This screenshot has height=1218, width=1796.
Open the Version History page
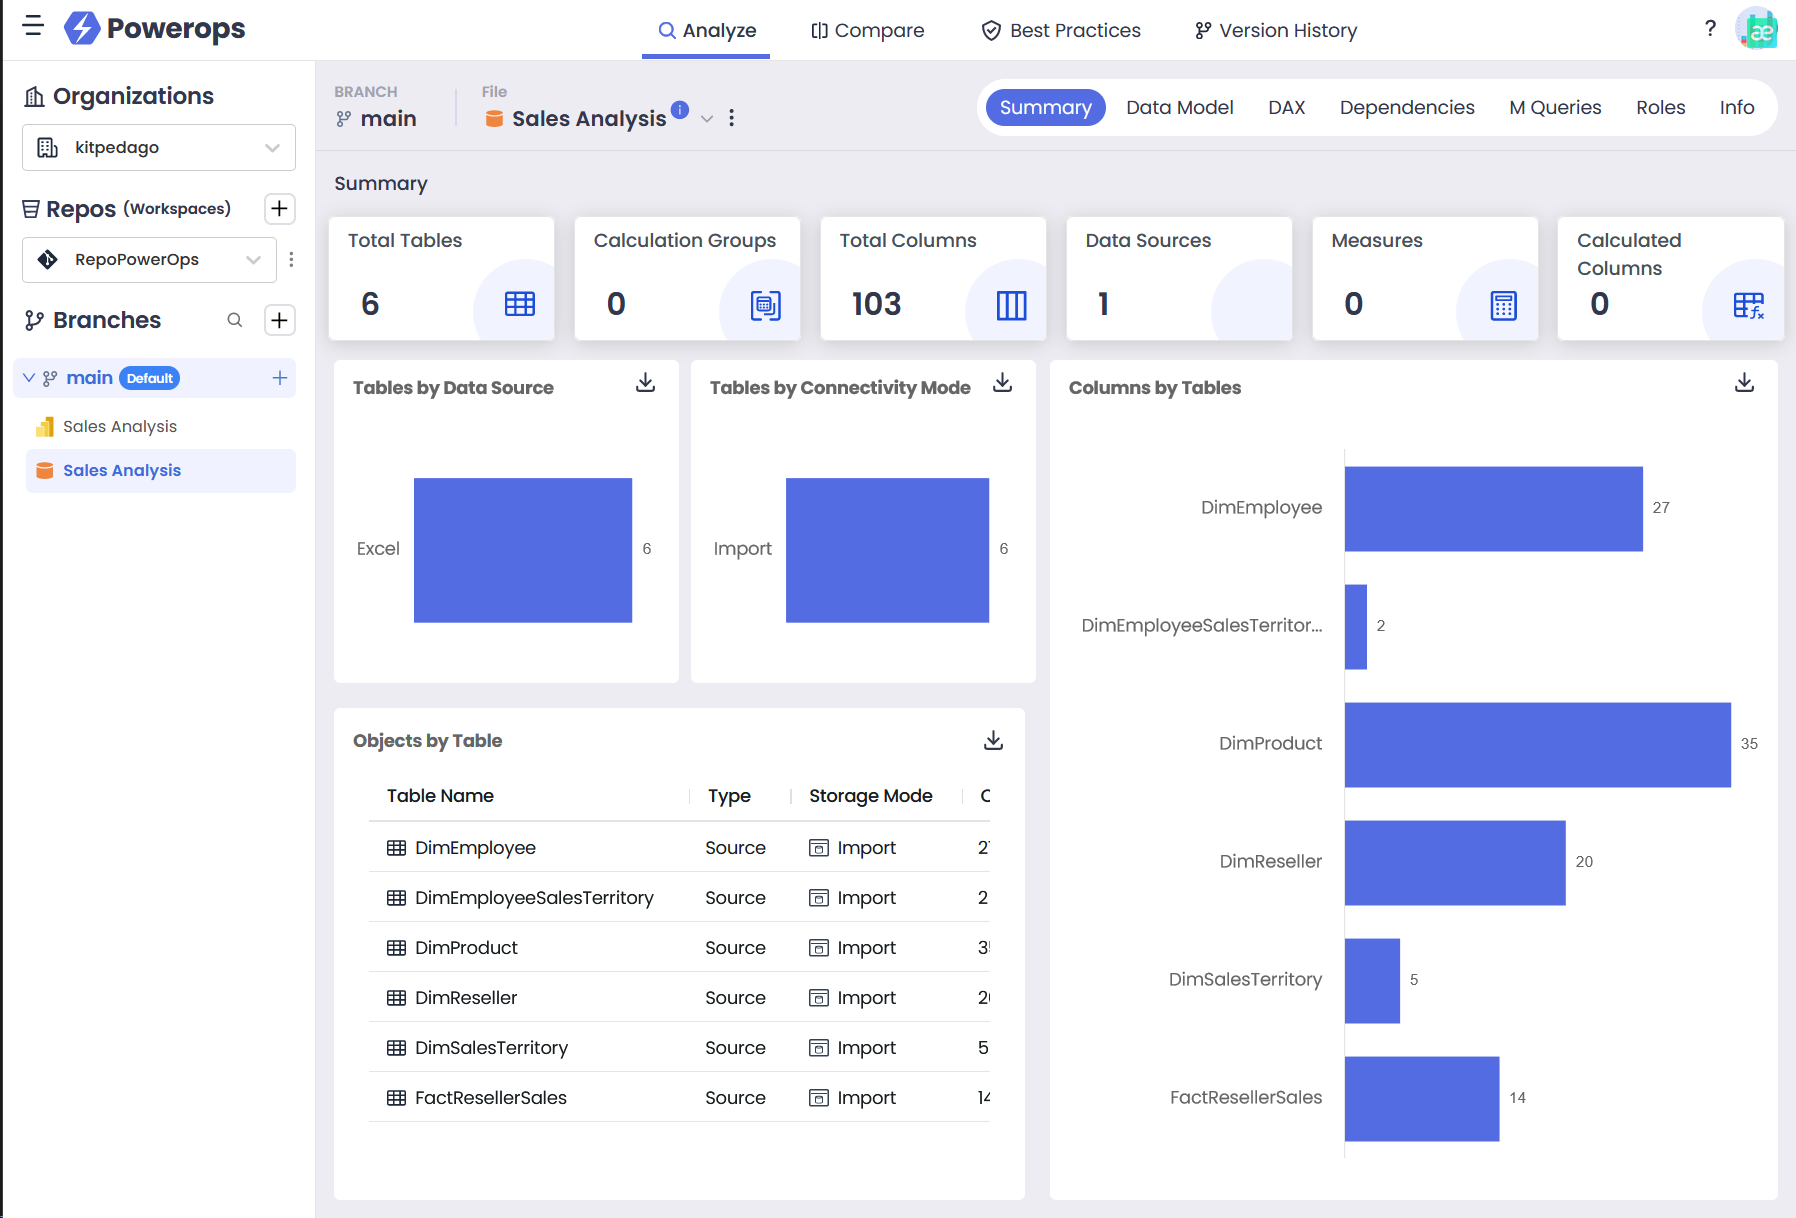coord(1276,30)
